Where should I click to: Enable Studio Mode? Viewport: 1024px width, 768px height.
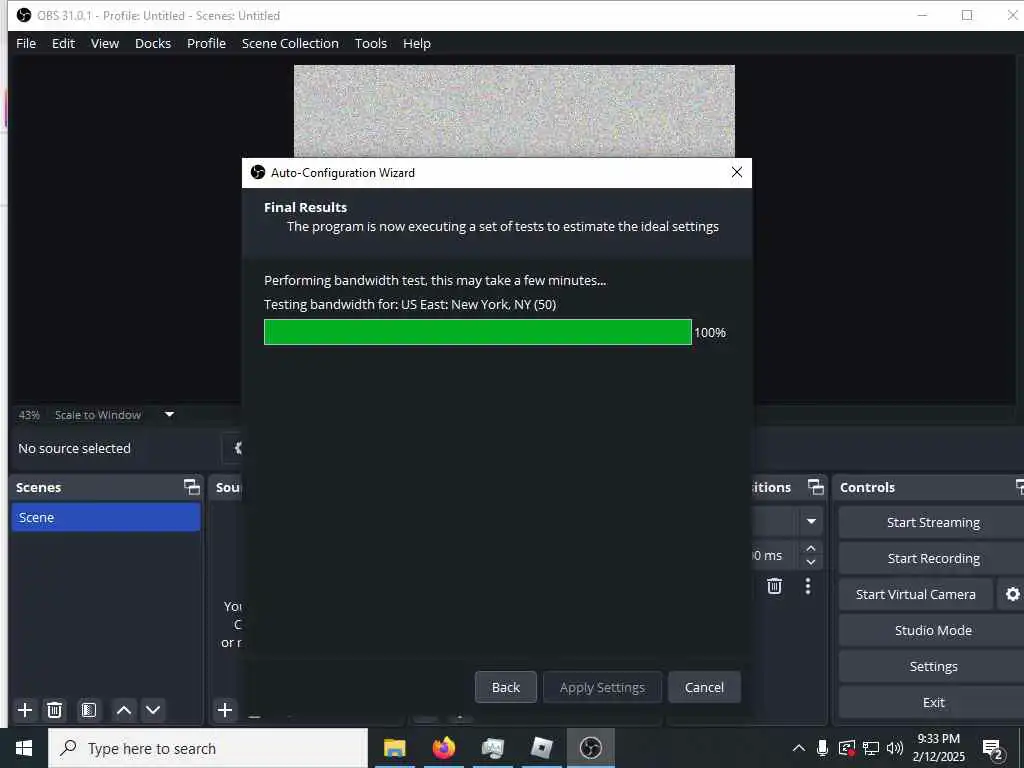[933, 630]
